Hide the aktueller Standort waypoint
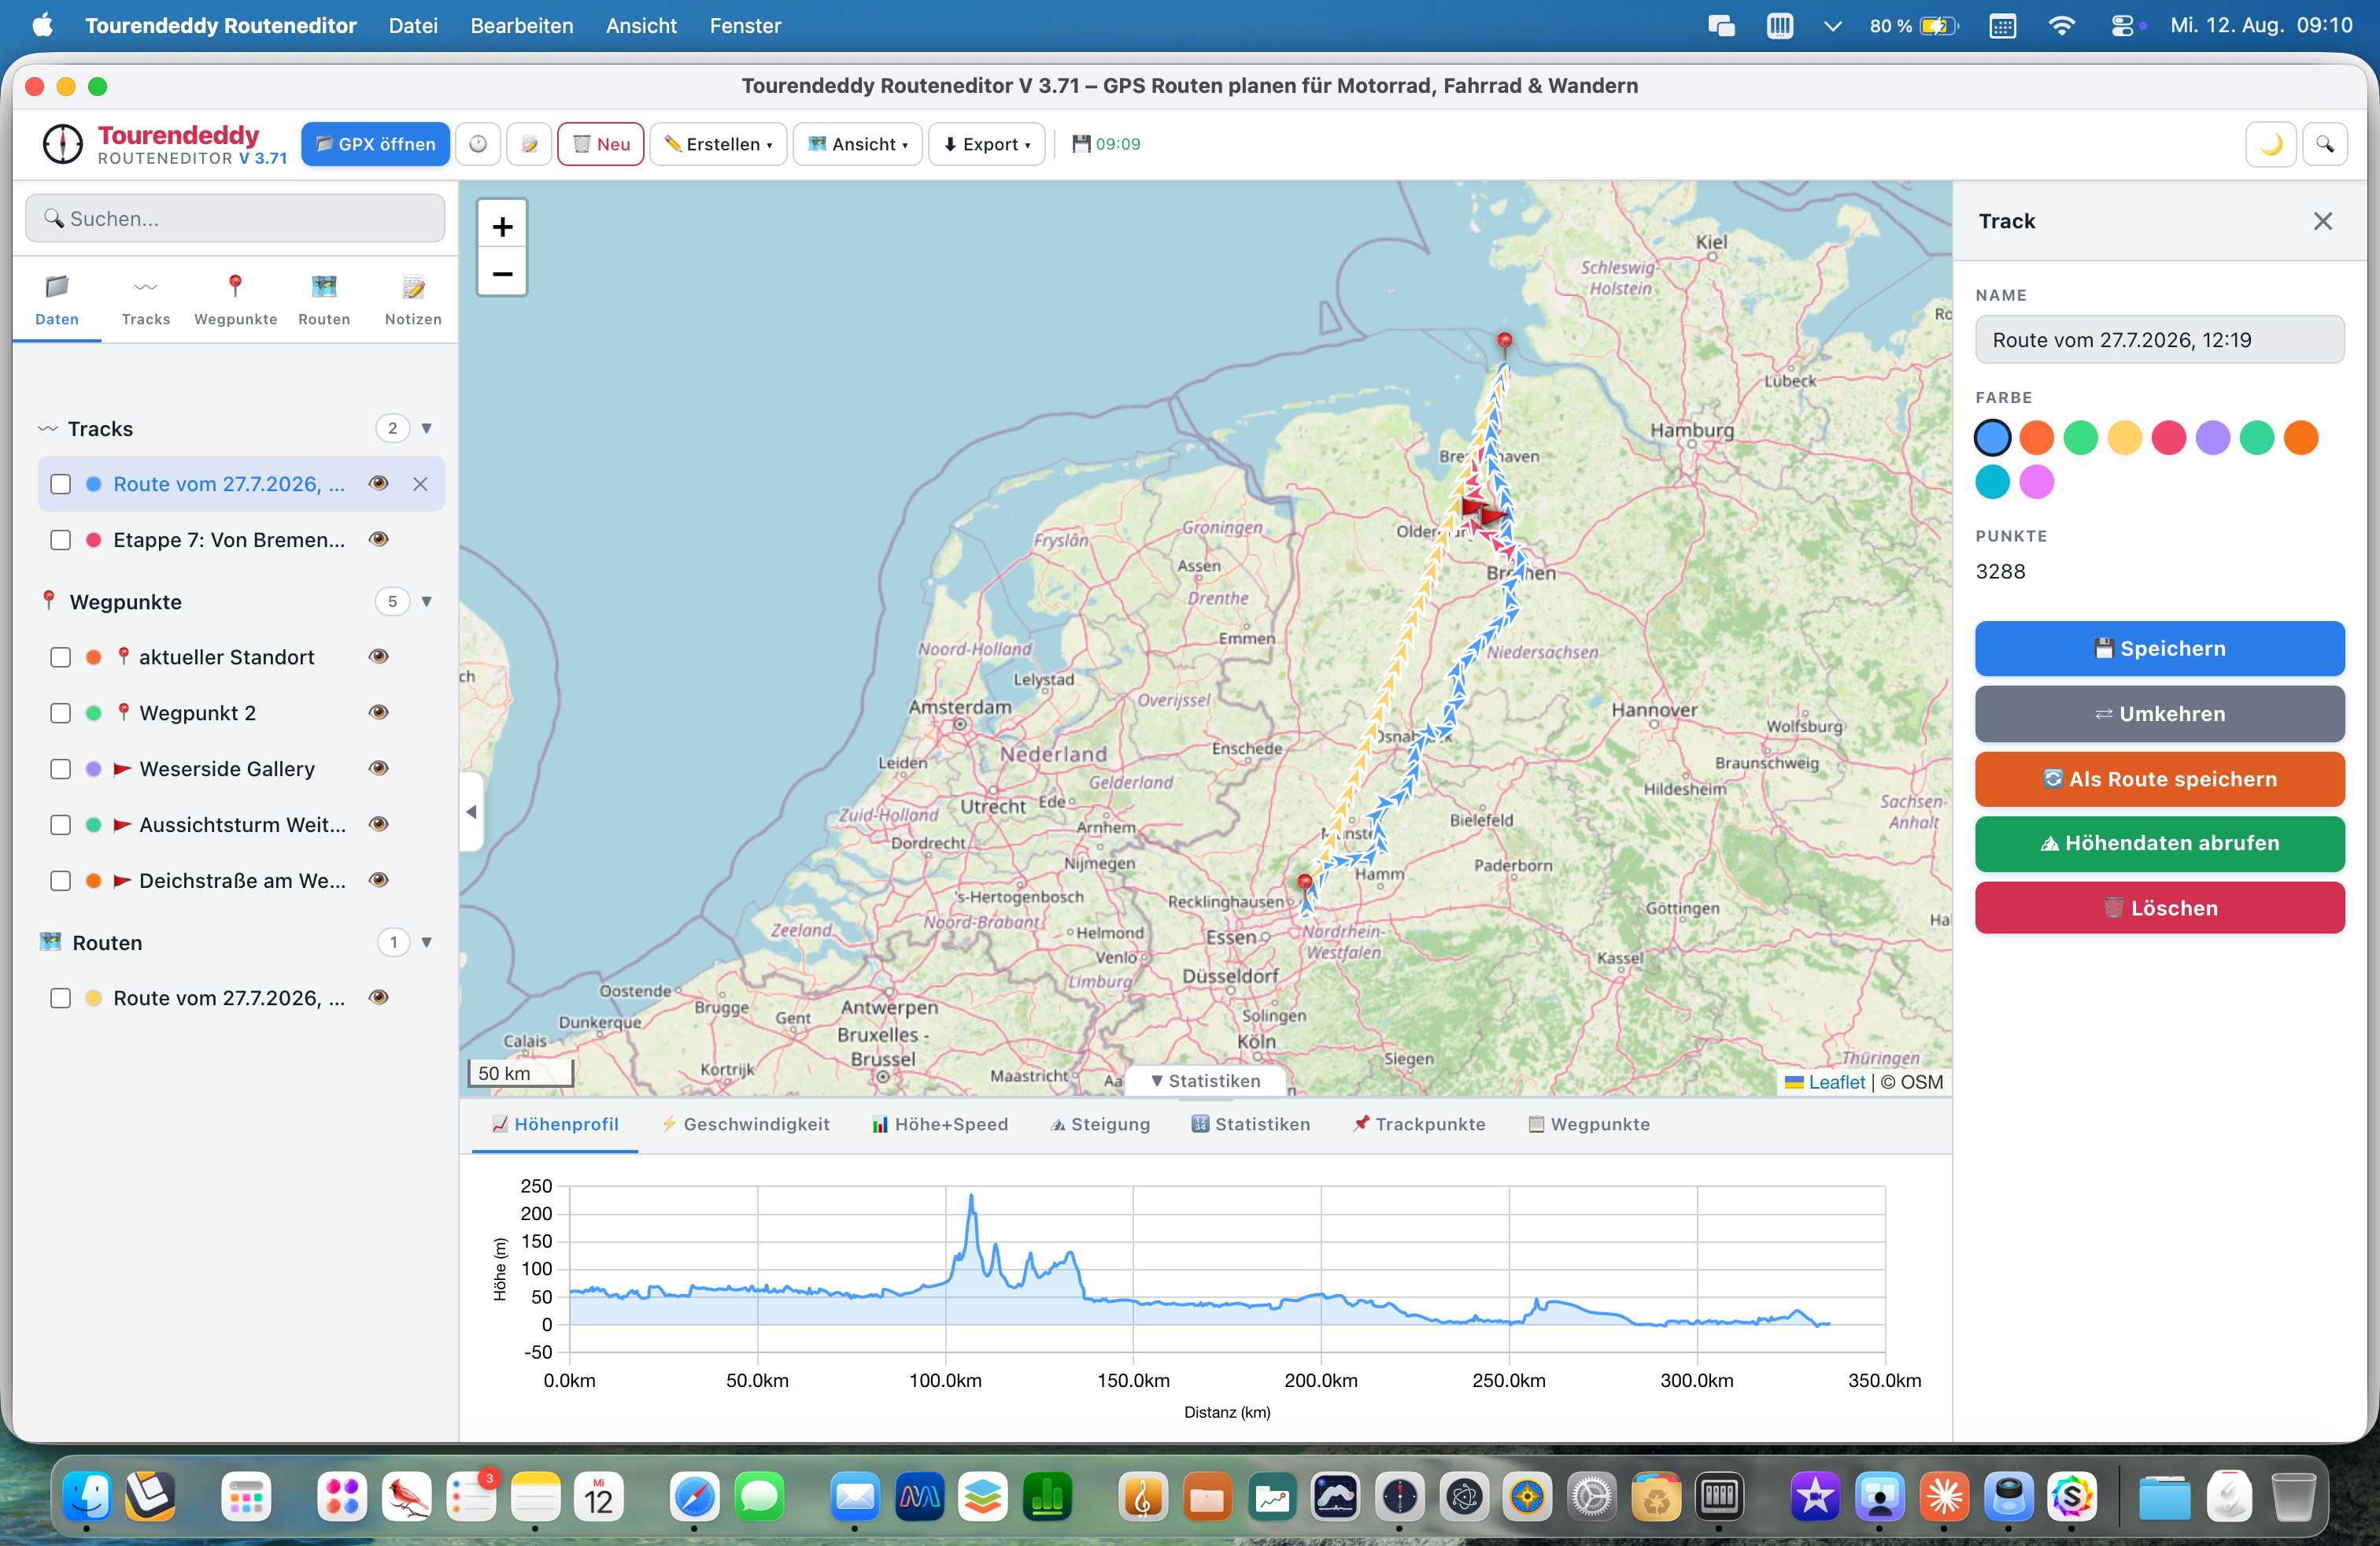The image size is (2380, 1546). pos(378,656)
